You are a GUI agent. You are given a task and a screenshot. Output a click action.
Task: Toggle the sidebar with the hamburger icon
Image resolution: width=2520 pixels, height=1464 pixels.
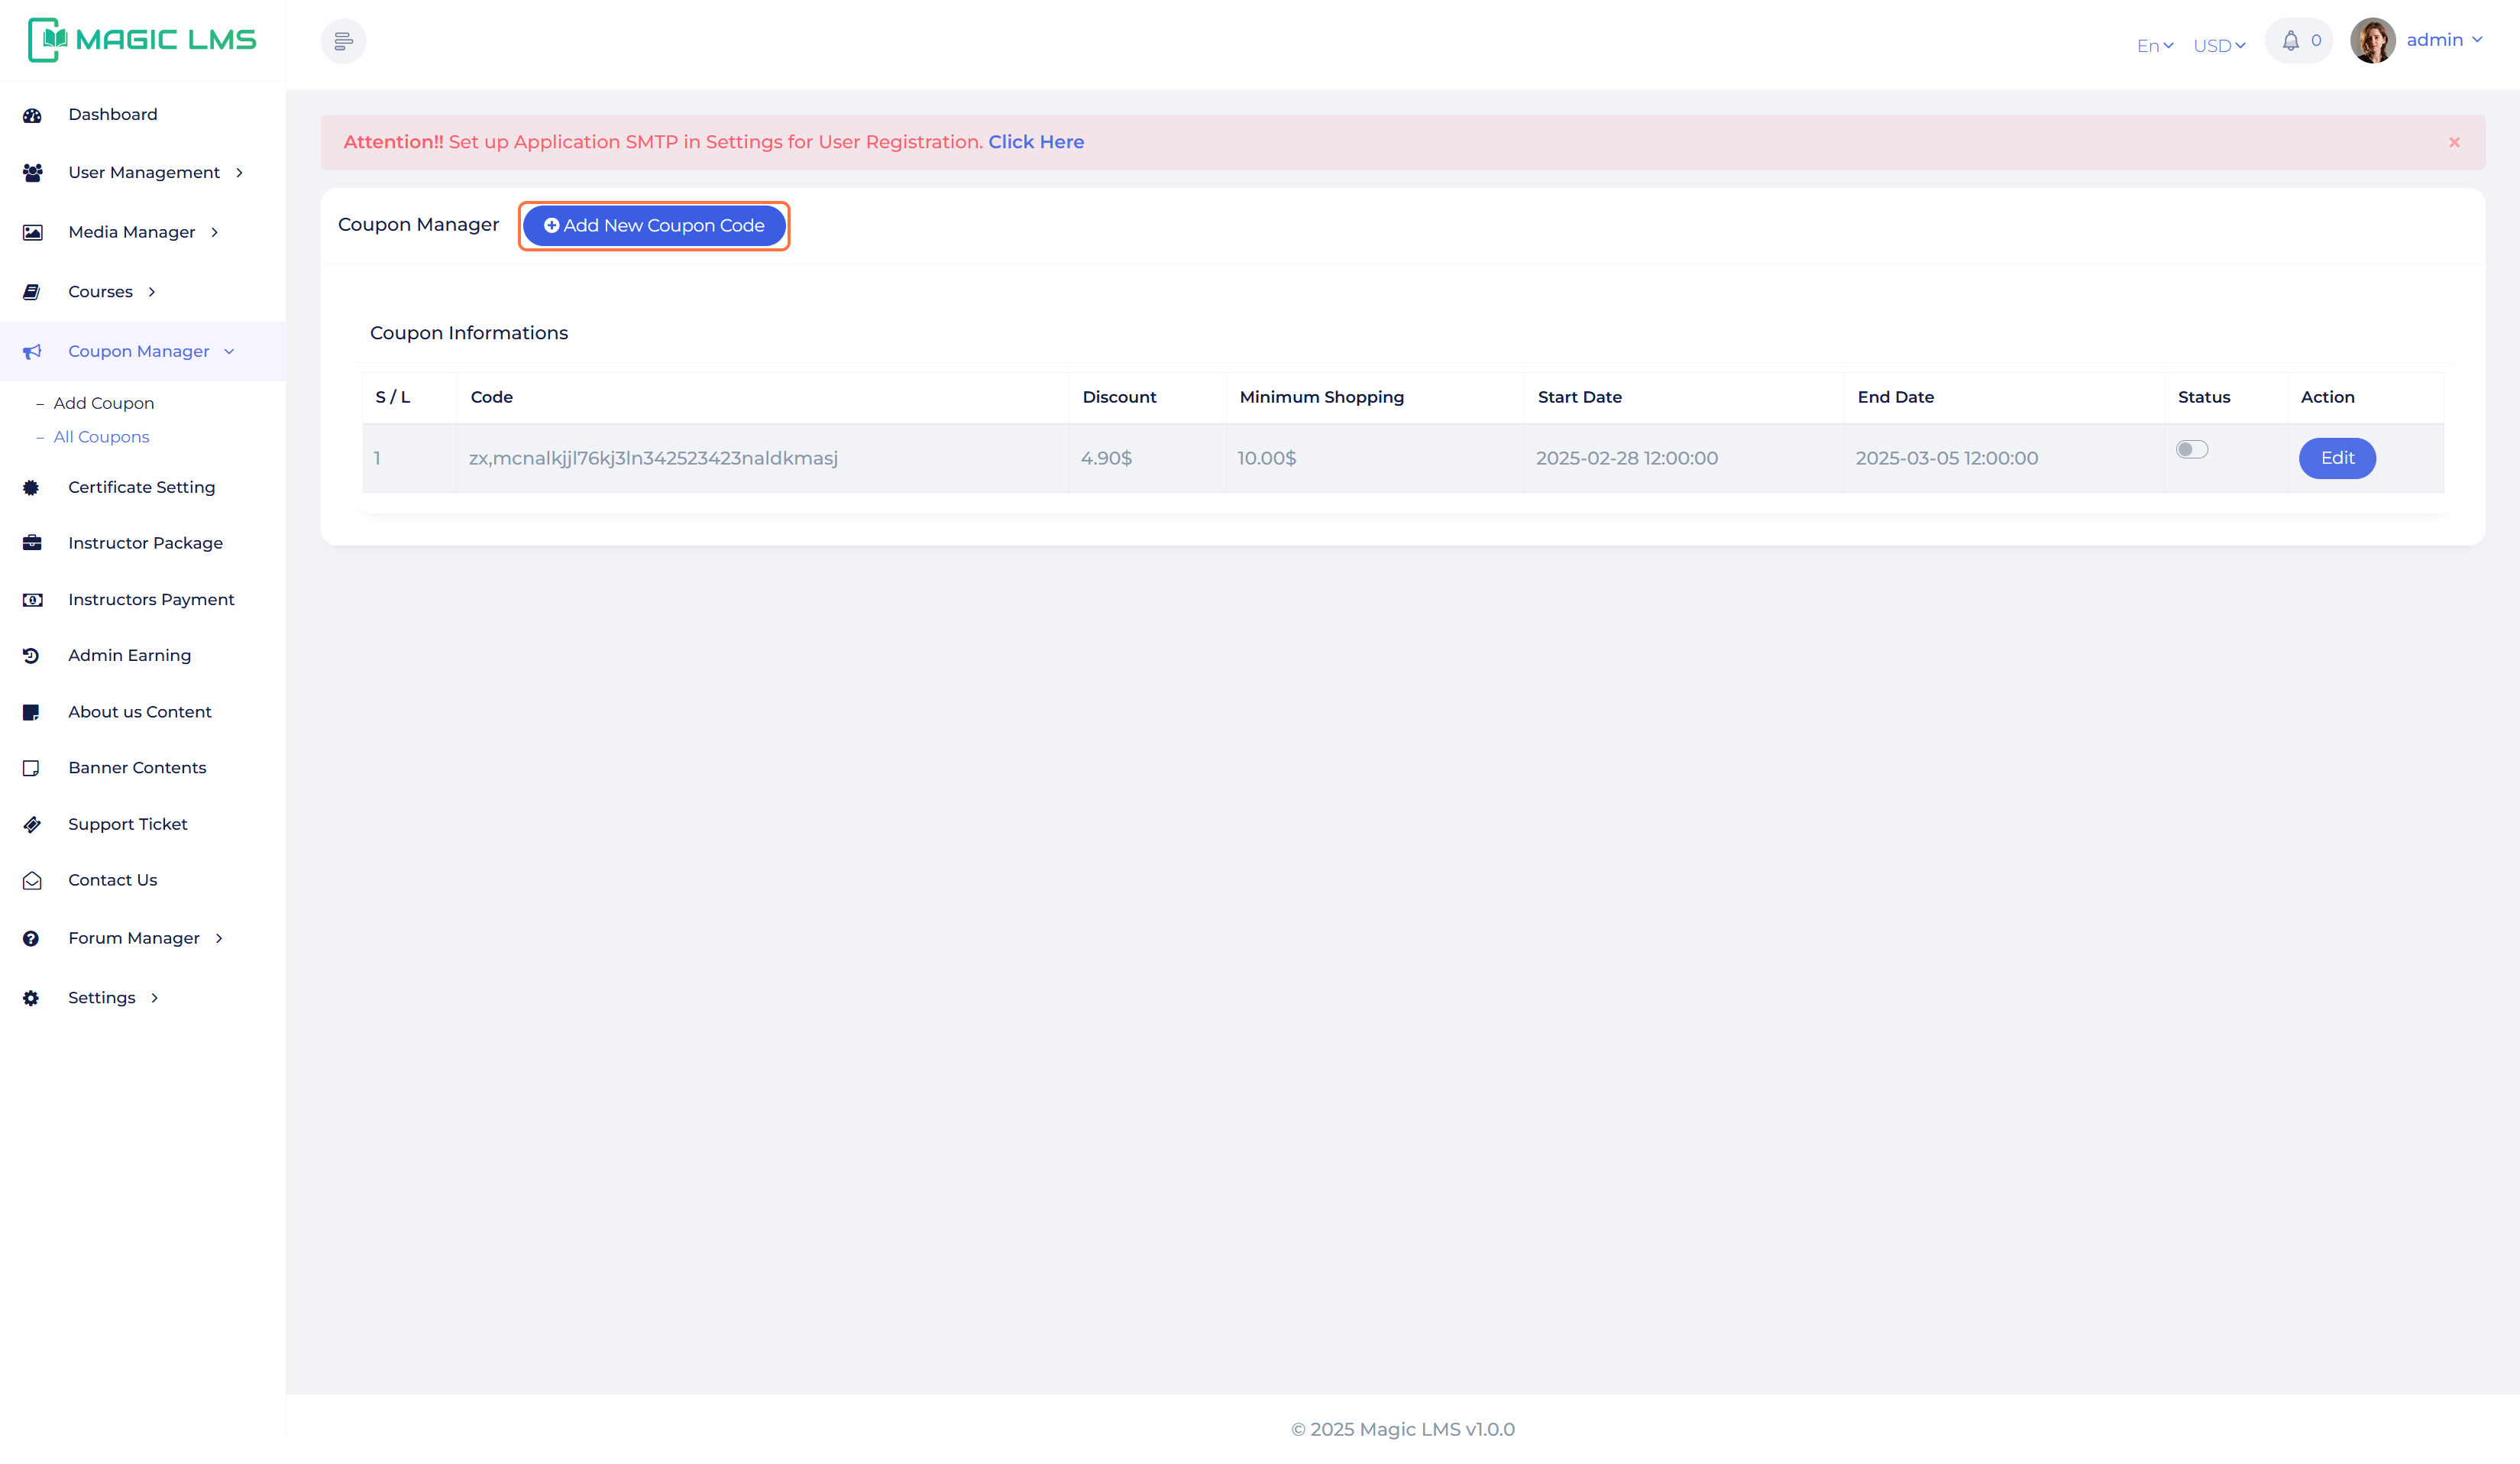point(343,41)
